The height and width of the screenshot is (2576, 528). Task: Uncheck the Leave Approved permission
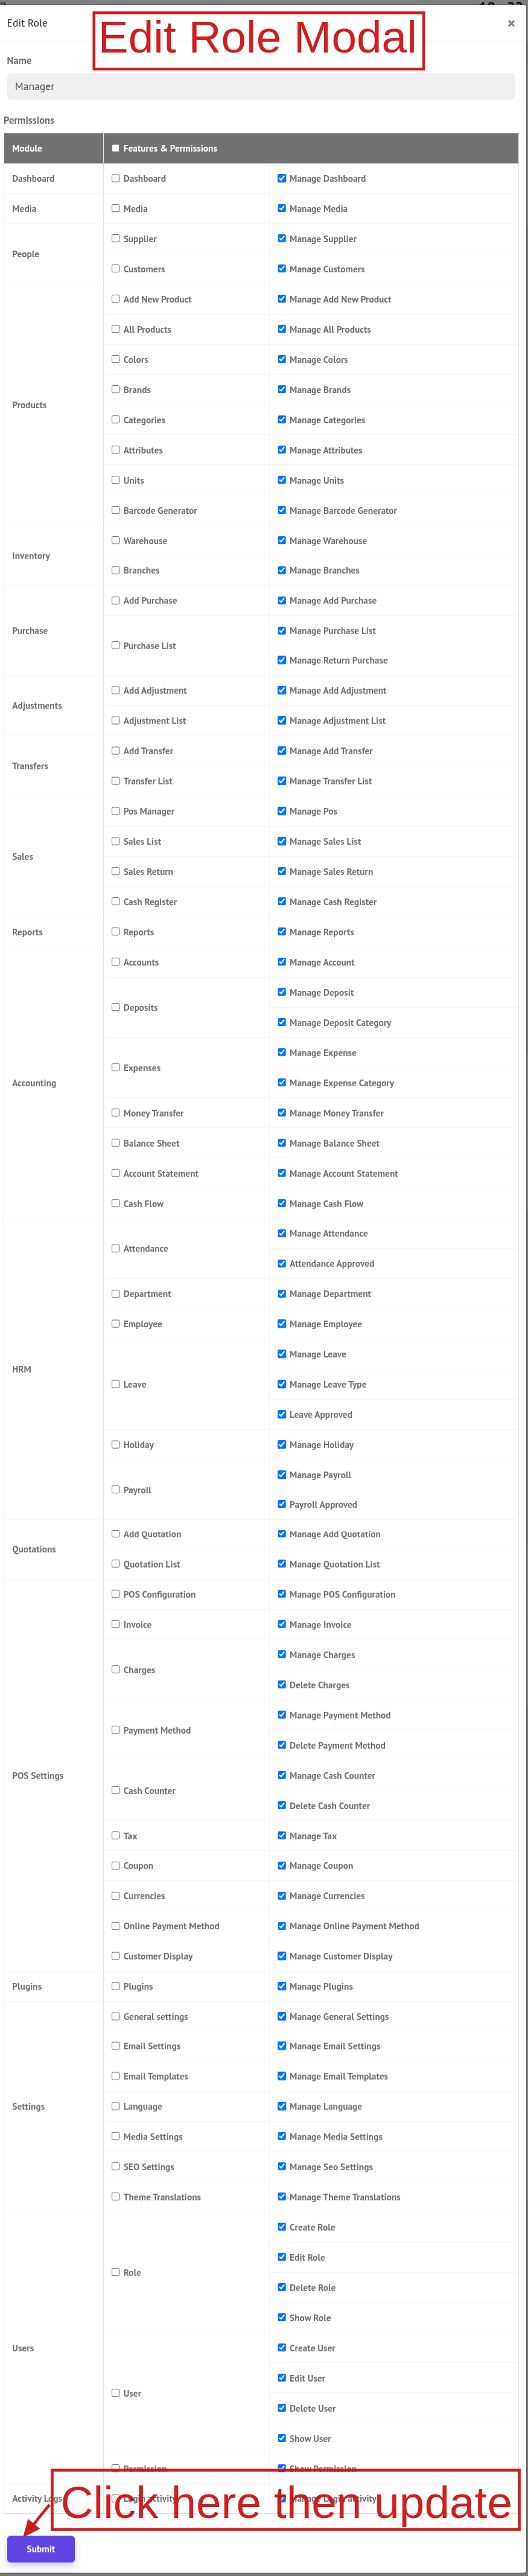tap(282, 1414)
